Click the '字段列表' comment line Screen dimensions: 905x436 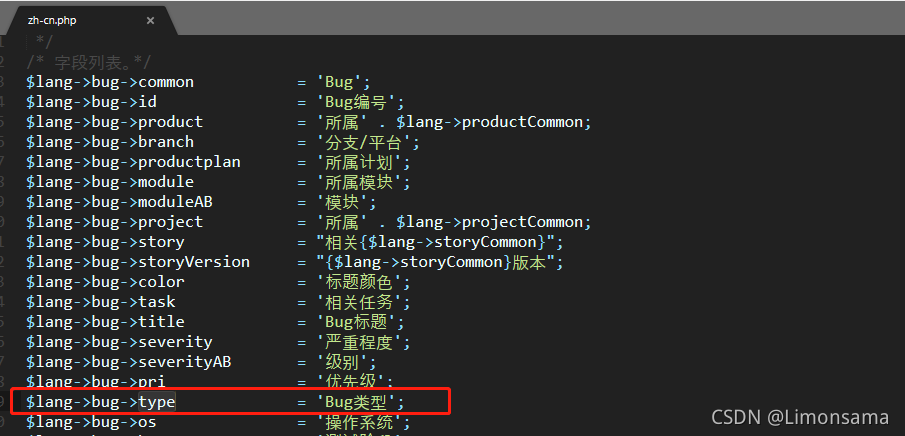coord(88,62)
